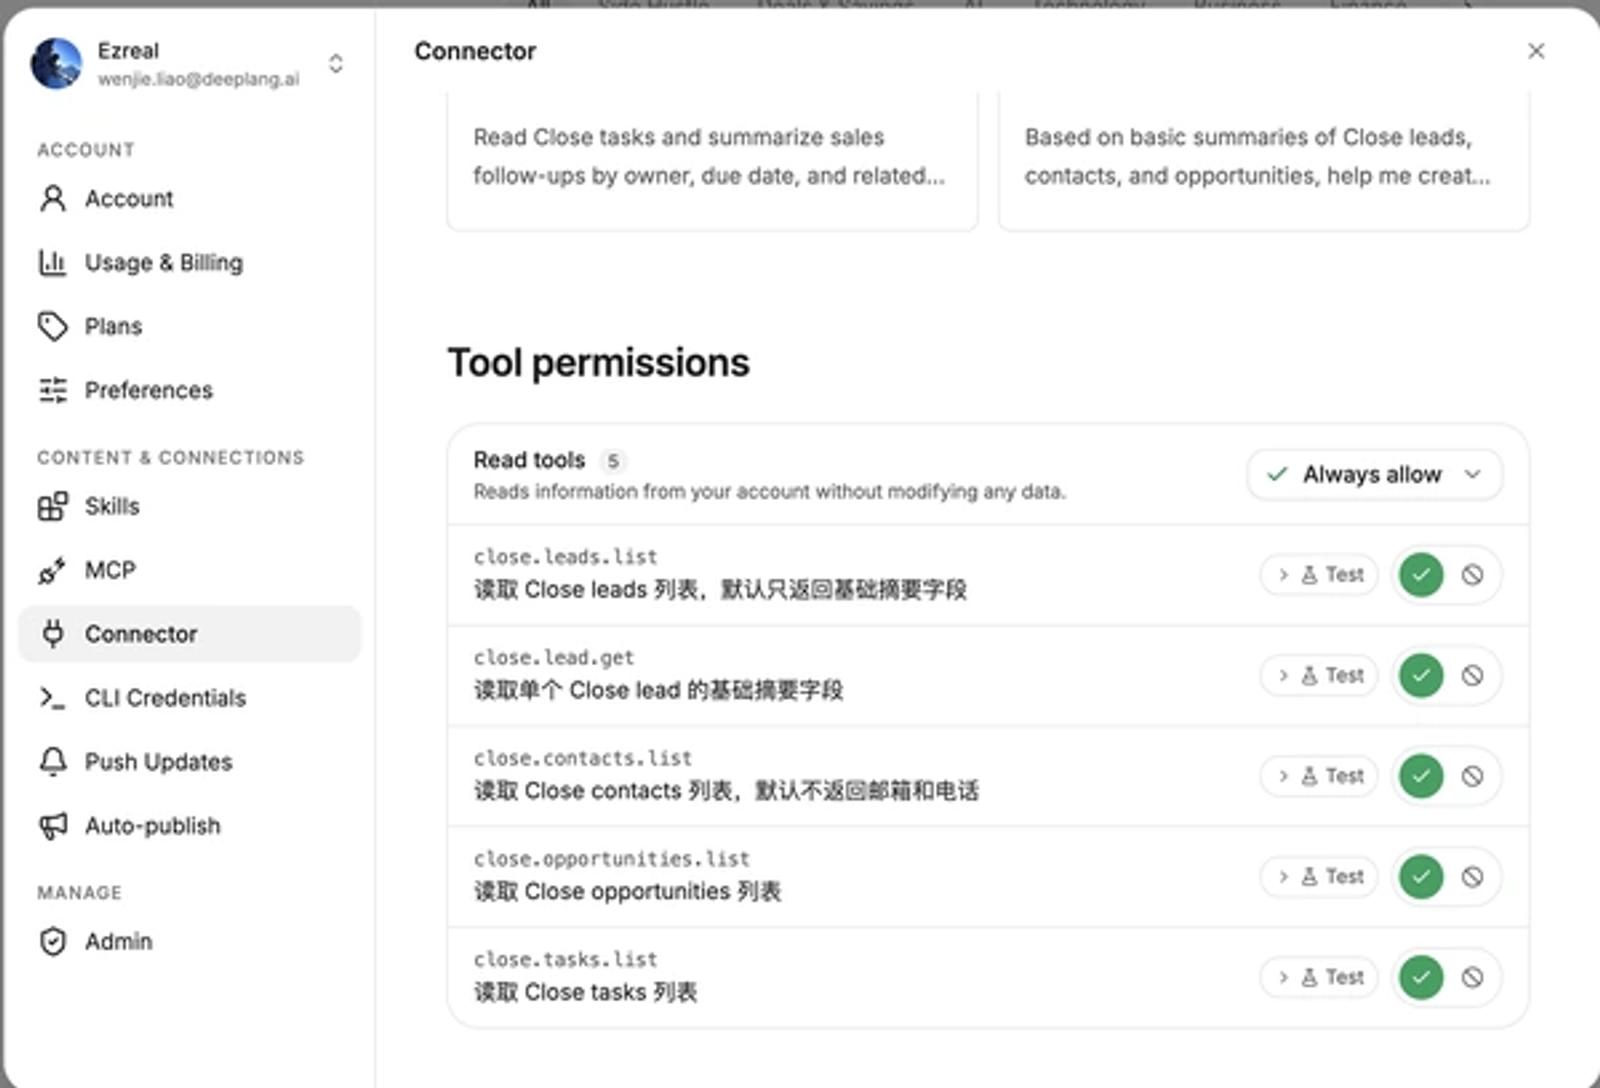Test the close.lead.get tool
1600x1088 pixels.
pos(1320,675)
